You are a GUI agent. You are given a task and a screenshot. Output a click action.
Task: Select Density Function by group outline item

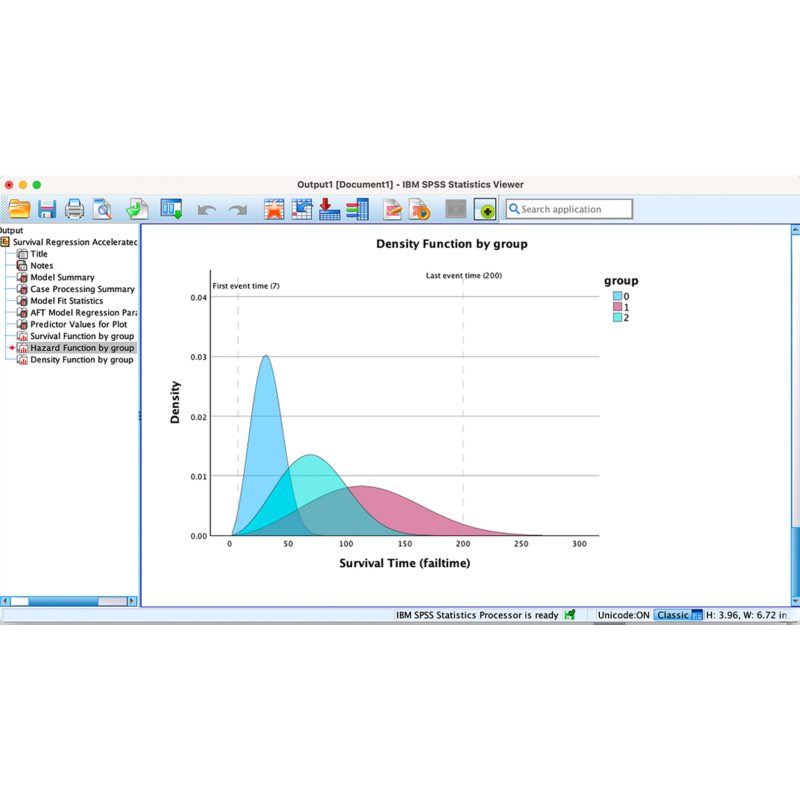point(81,359)
